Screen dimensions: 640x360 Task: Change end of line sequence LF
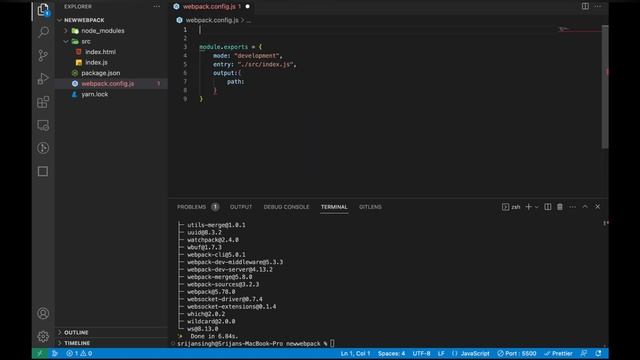coord(441,353)
